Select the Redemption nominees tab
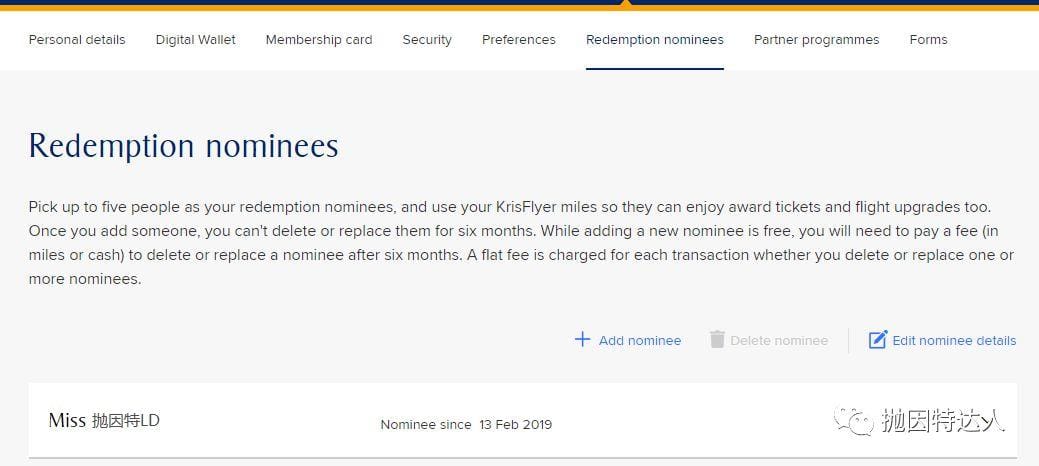The height and width of the screenshot is (466, 1039). tap(655, 40)
